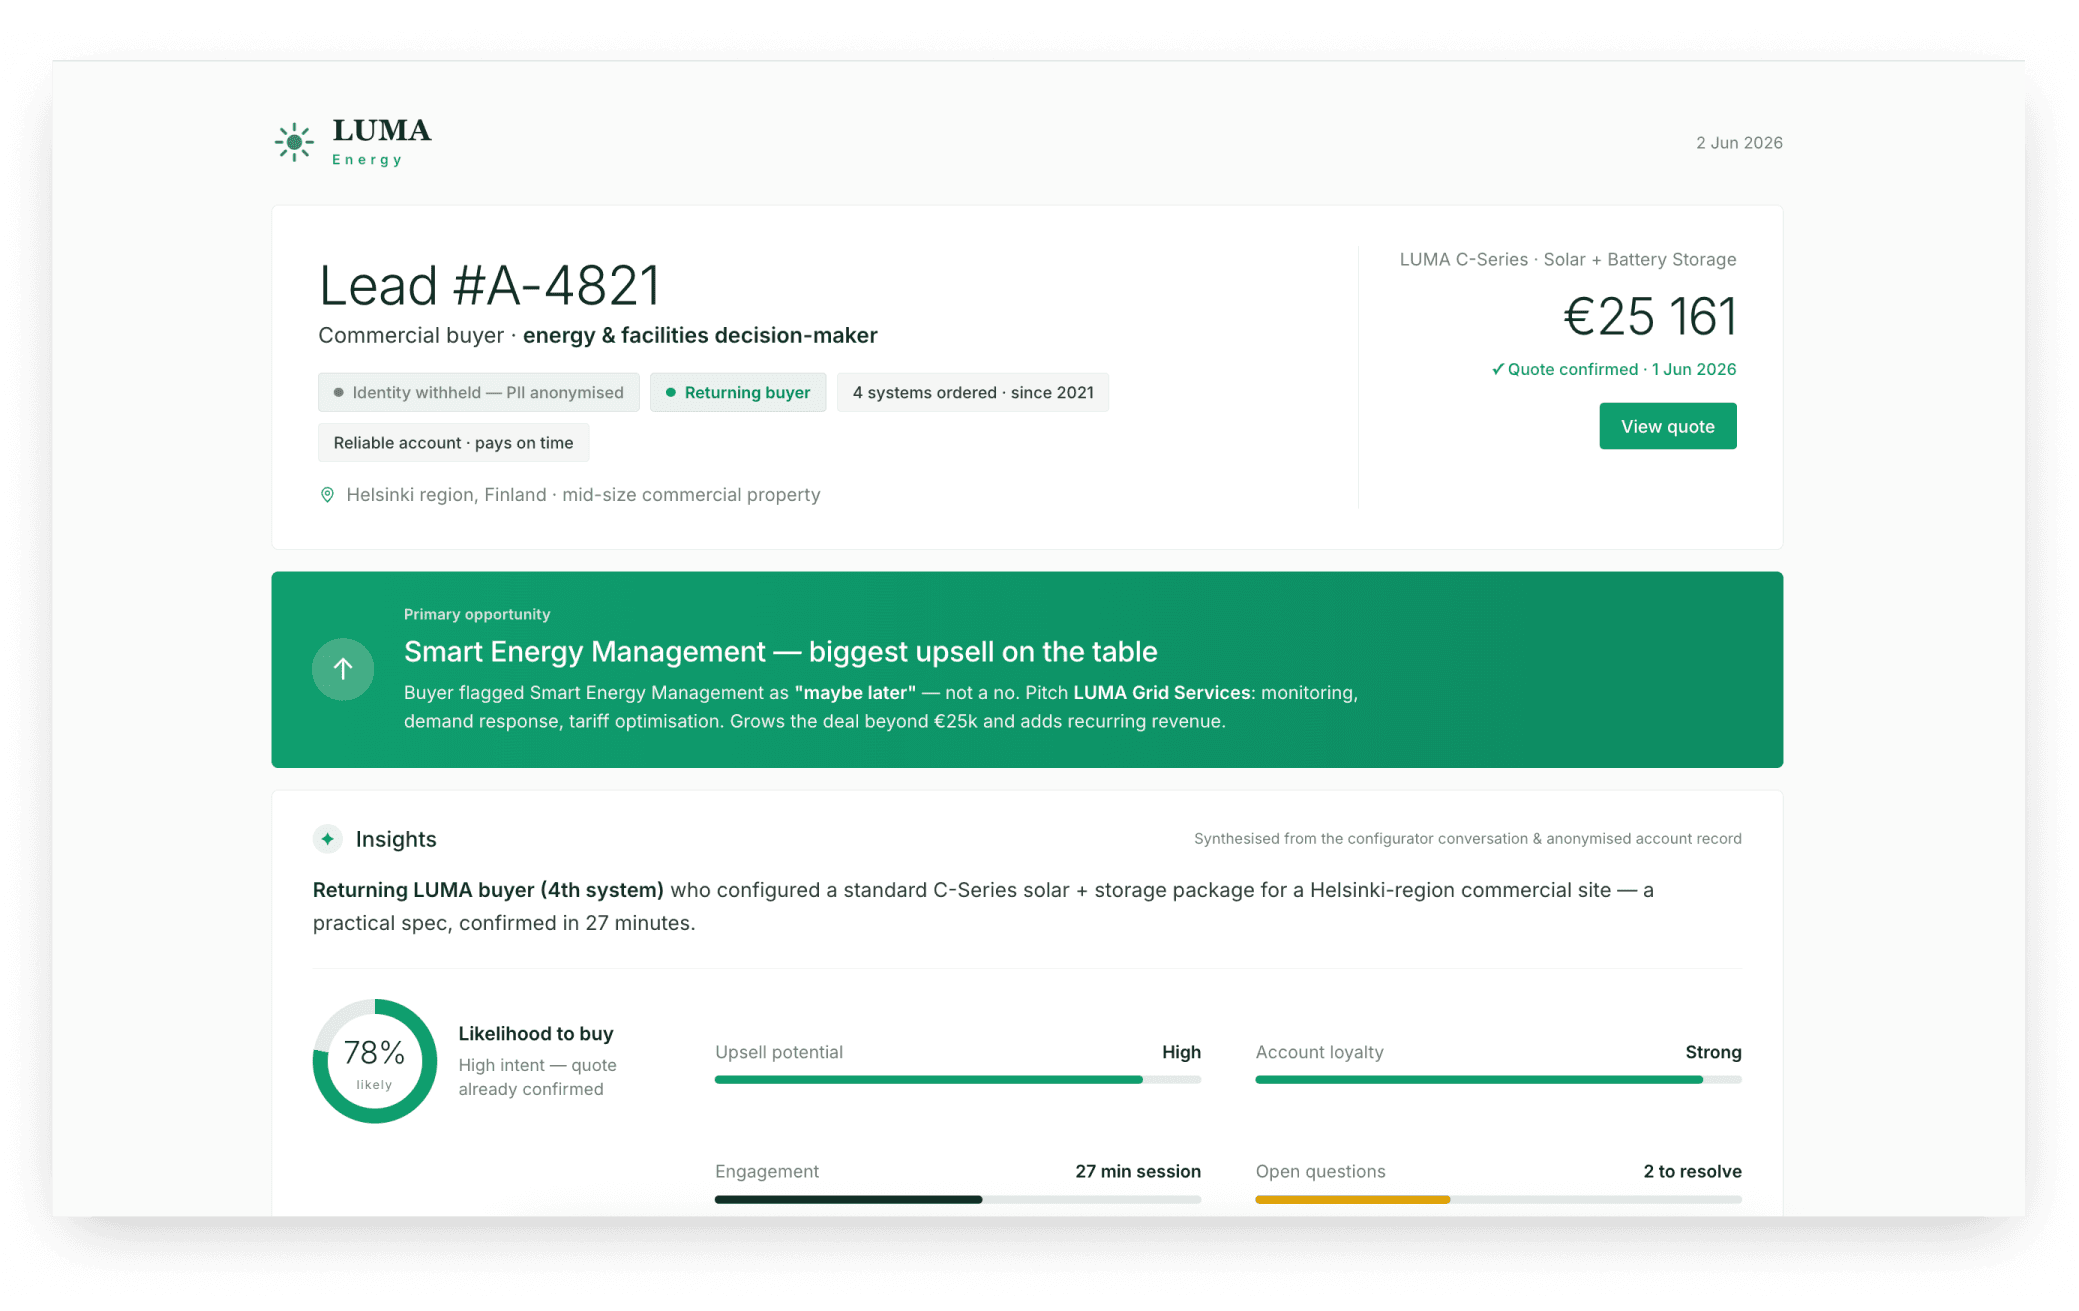Click the Open questions label
Viewport: 2079px width, 1311px height.
(x=1320, y=1171)
